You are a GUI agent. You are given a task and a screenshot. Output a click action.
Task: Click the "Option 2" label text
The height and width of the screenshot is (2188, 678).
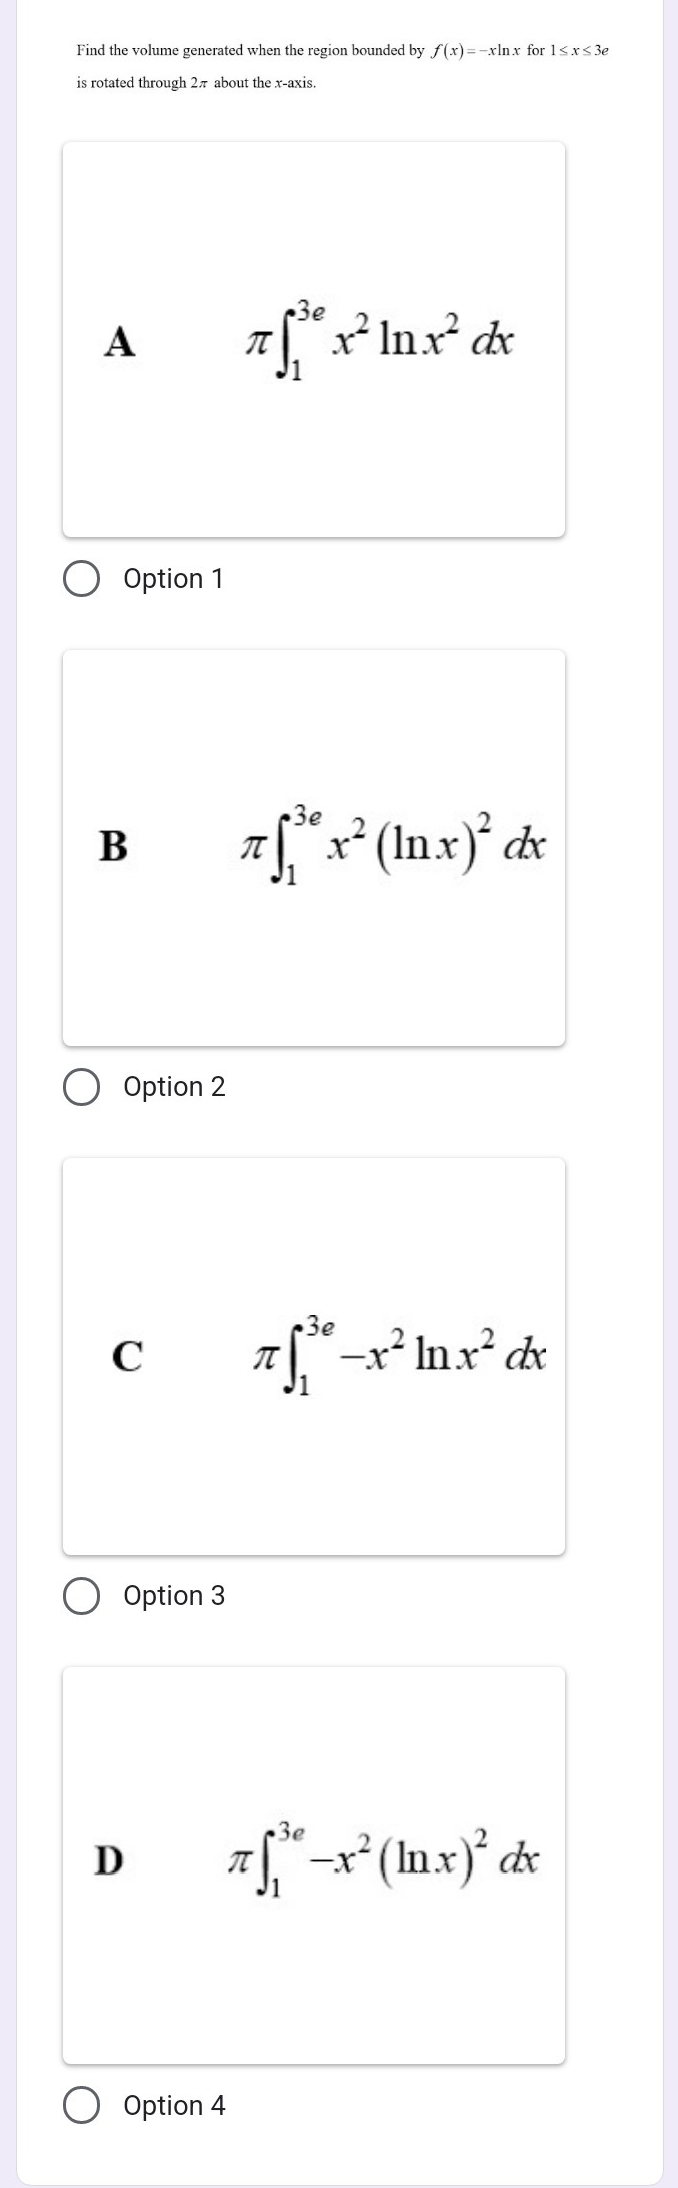click(x=174, y=1087)
